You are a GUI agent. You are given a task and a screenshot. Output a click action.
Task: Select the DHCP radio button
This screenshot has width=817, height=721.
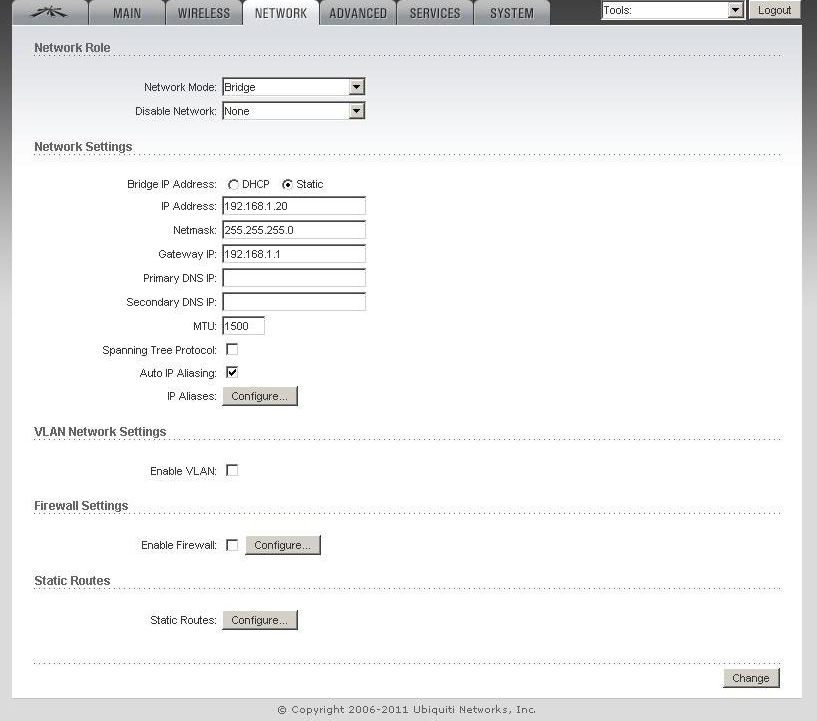pos(233,184)
